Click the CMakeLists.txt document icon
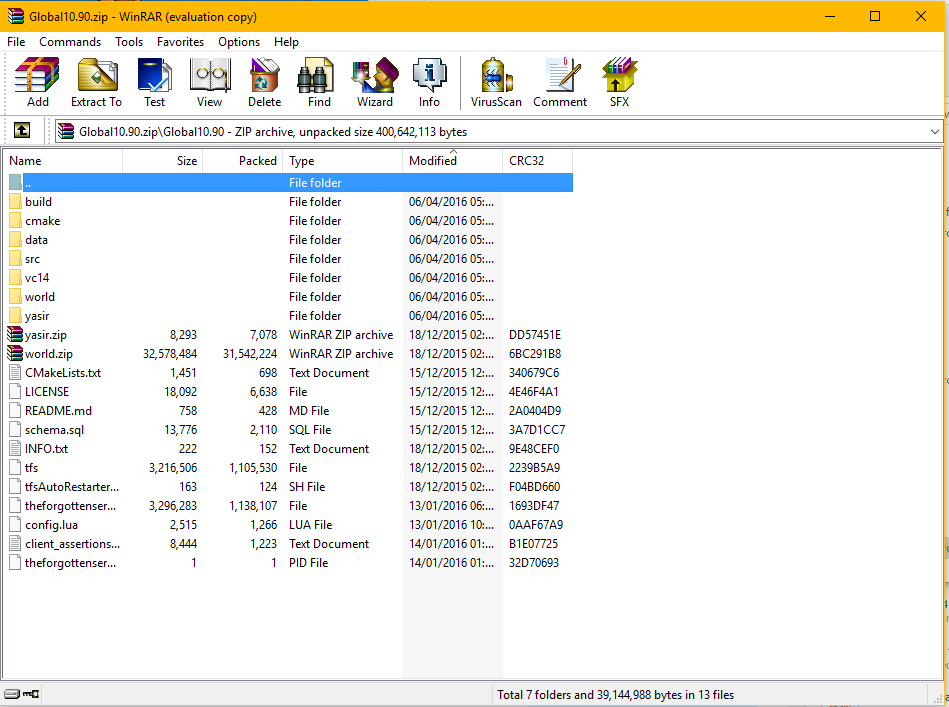The height and width of the screenshot is (707, 949). pos(15,373)
